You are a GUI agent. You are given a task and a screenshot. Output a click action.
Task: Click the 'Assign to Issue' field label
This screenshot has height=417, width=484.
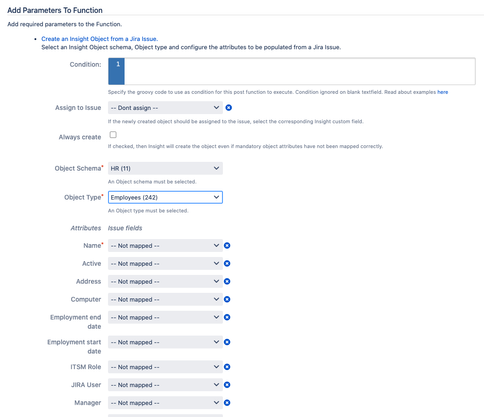[78, 108]
